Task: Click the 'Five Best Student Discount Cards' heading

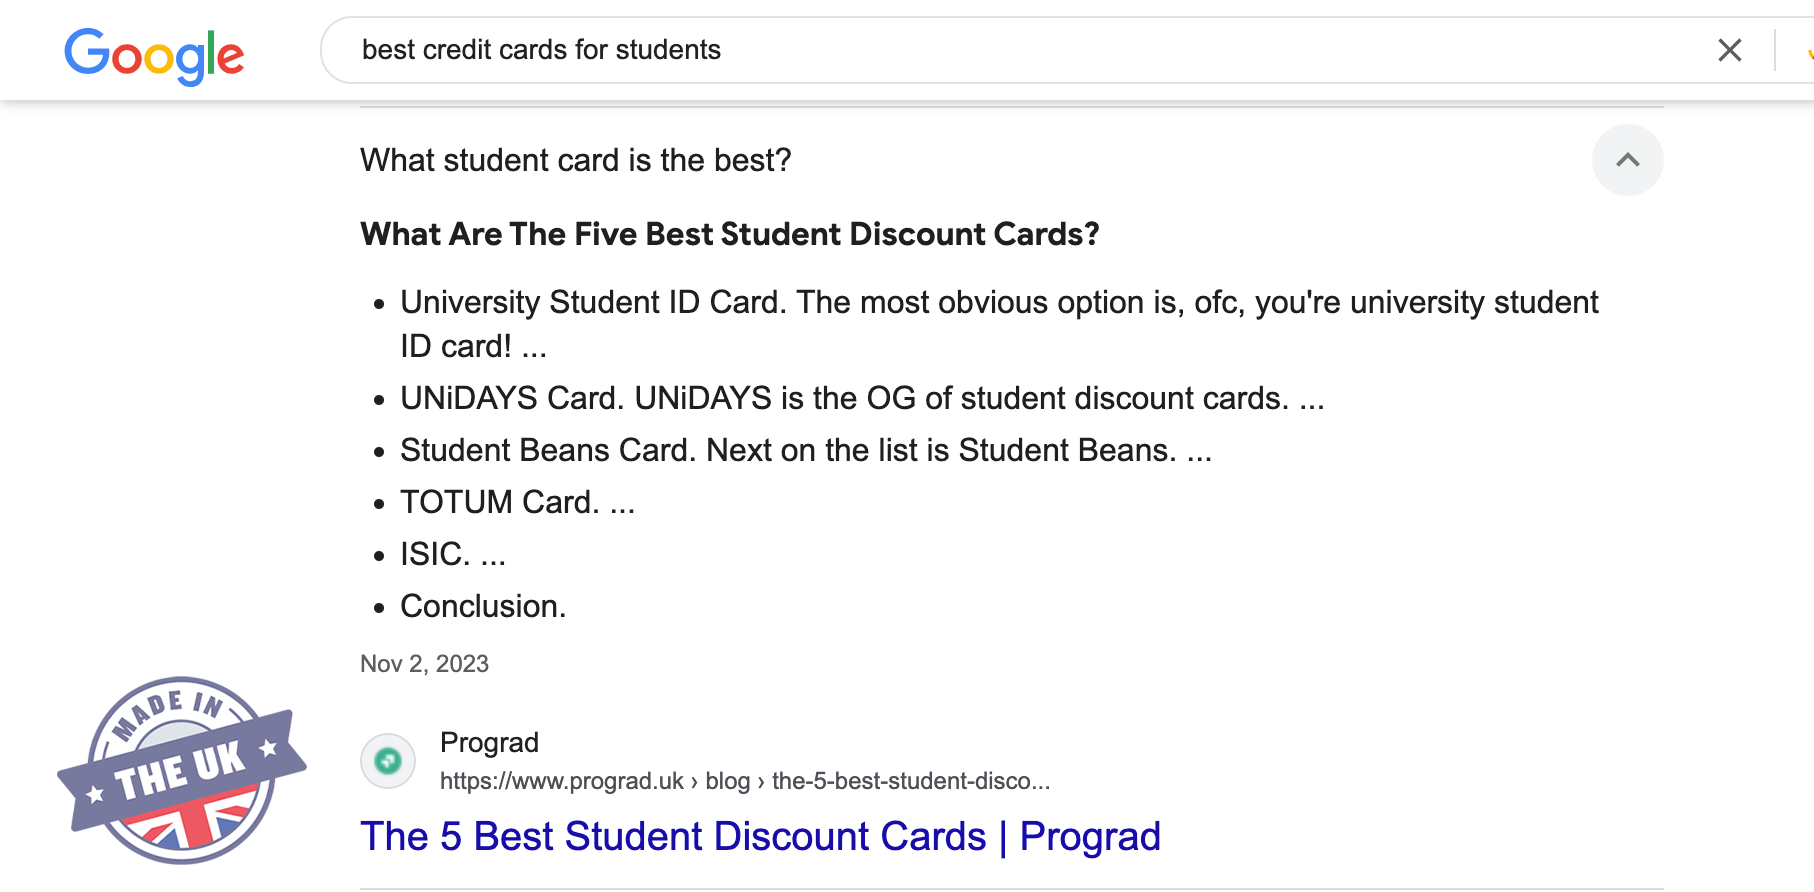Action: coord(730,234)
